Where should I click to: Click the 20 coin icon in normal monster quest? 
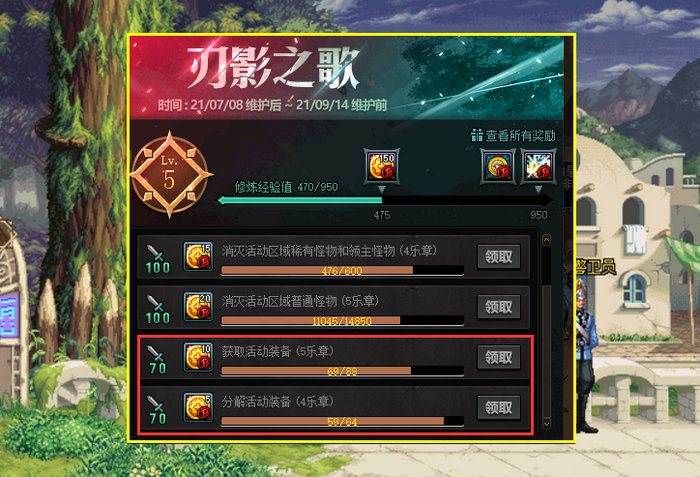(198, 307)
